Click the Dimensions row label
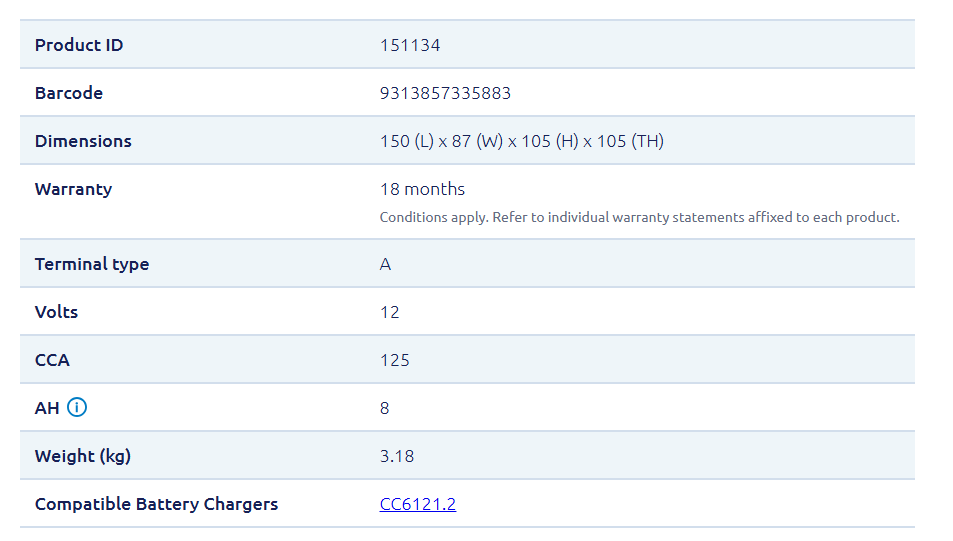The image size is (953, 541). (x=83, y=141)
